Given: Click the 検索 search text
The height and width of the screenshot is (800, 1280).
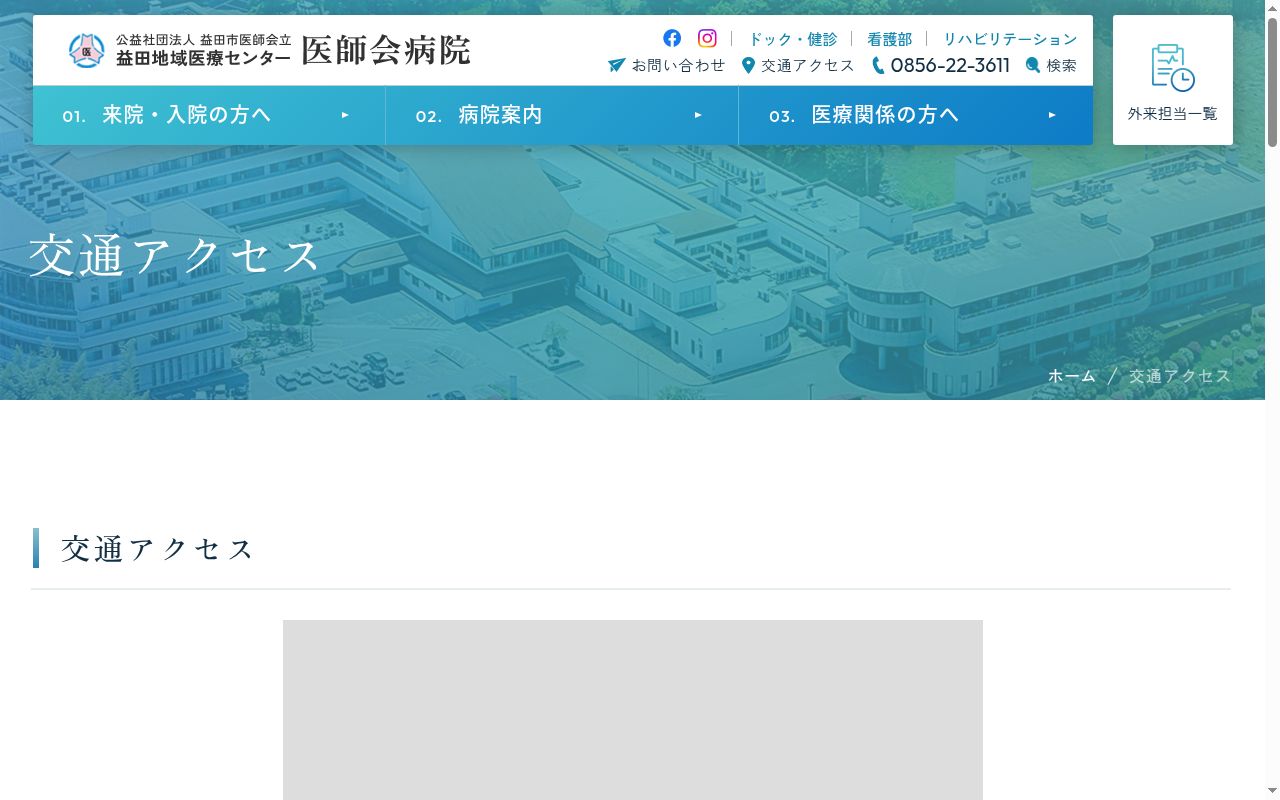Looking at the screenshot, I should click(1062, 65).
